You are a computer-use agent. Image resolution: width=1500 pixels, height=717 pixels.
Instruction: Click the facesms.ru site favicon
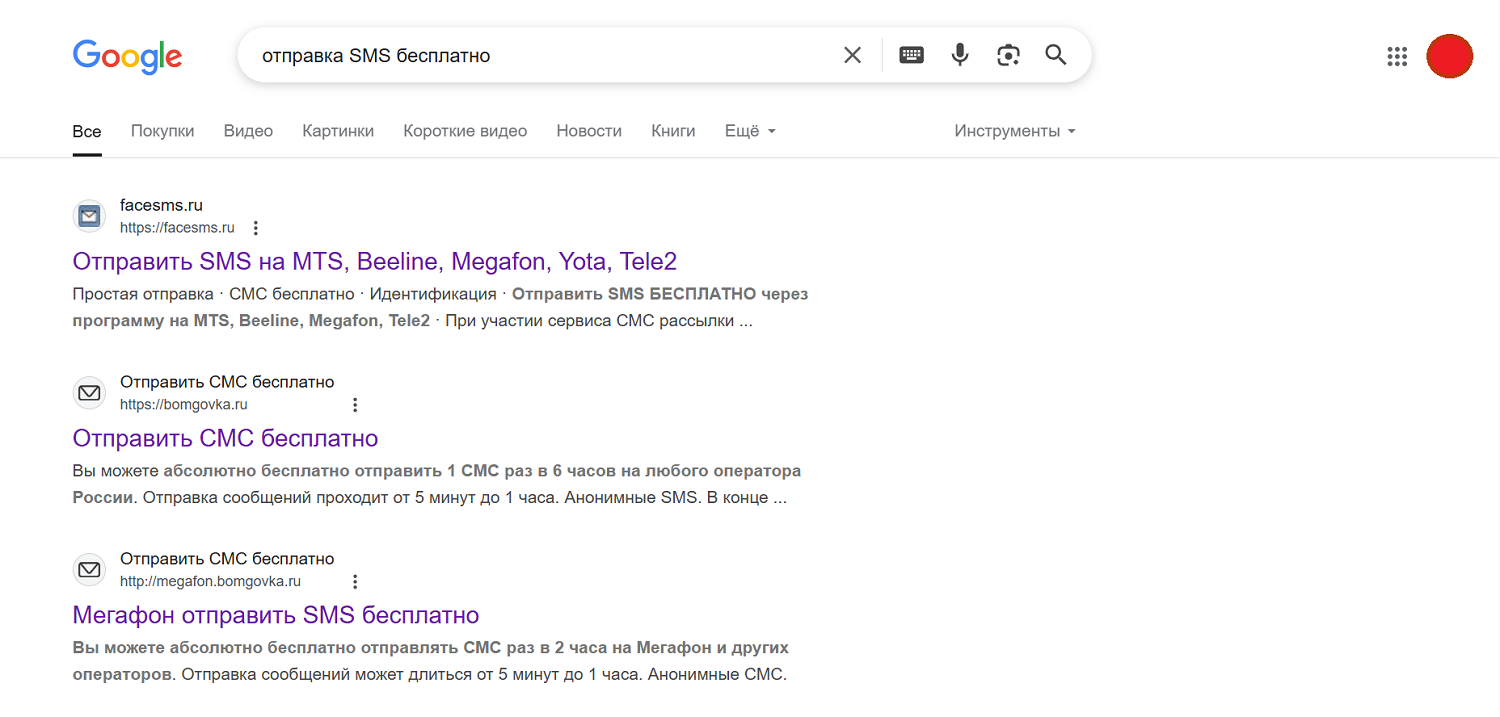click(89, 216)
